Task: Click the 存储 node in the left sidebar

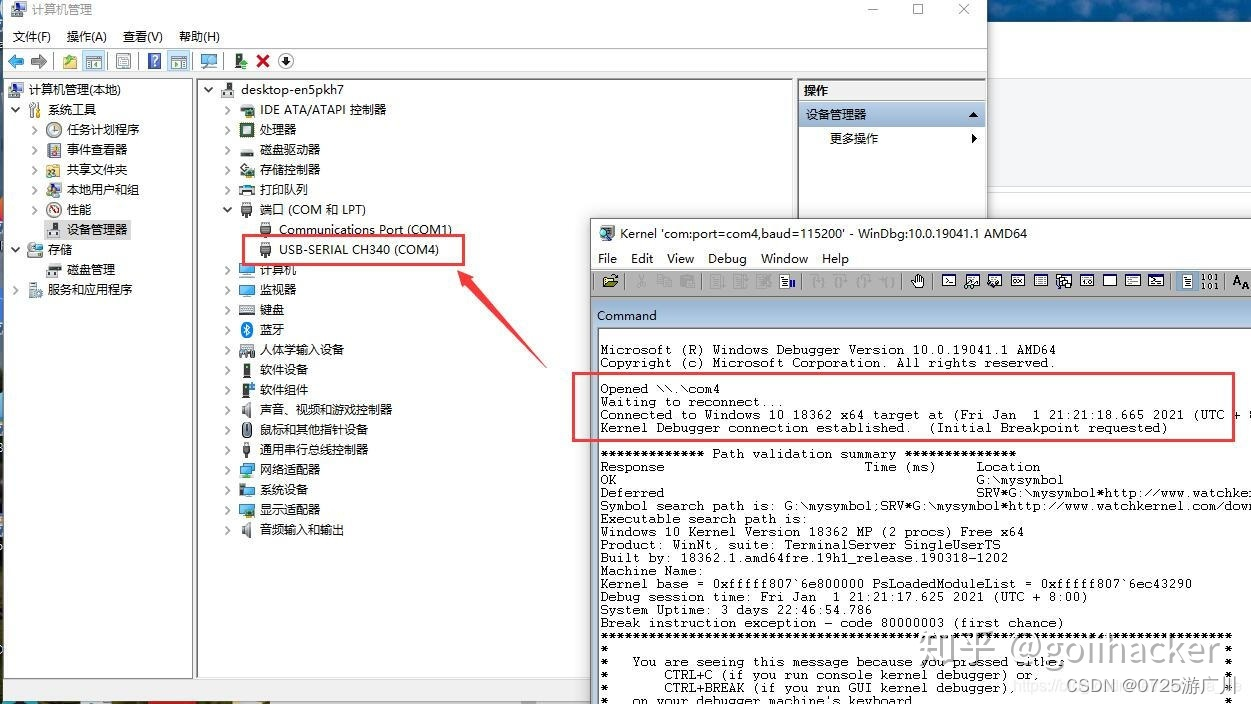Action: [x=58, y=249]
